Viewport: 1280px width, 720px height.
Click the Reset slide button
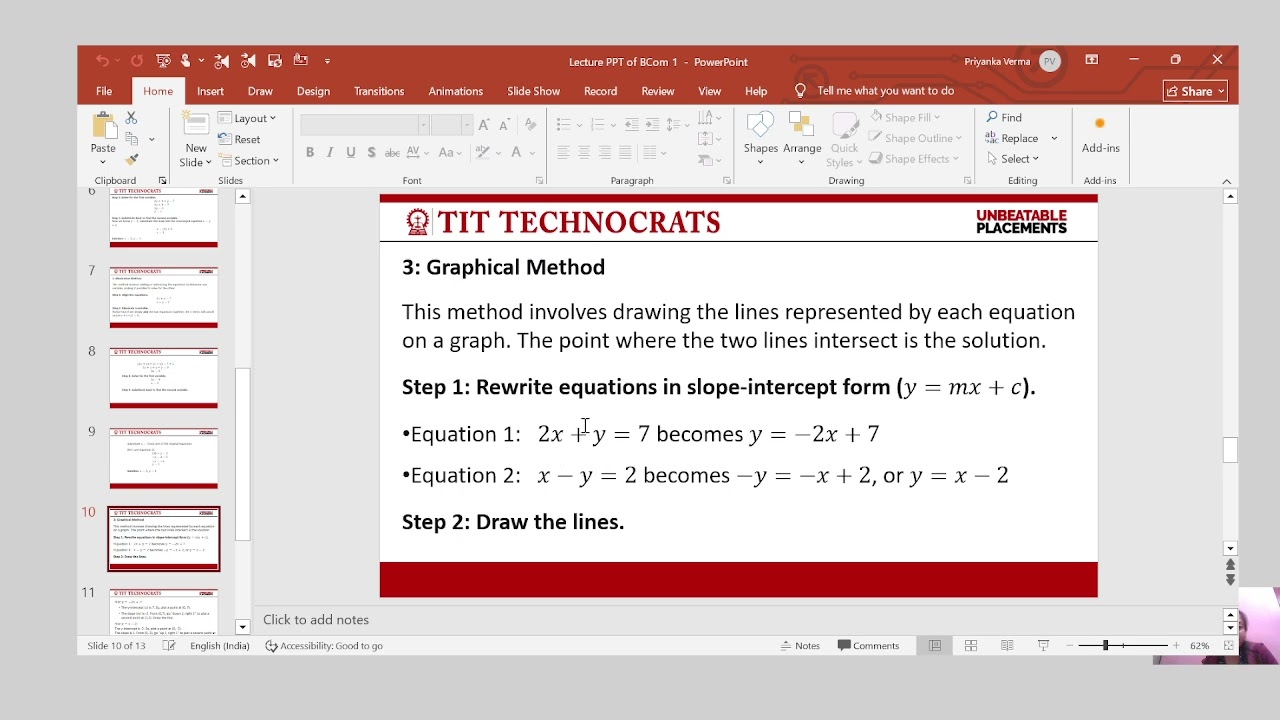[240, 139]
